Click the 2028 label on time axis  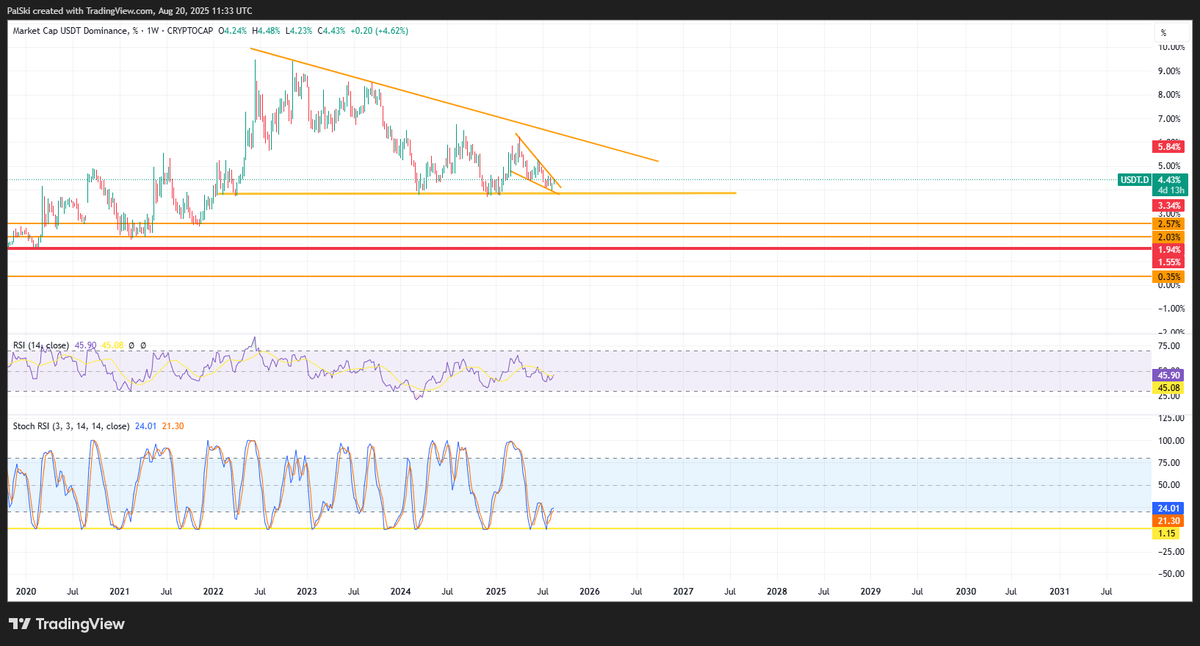[776, 593]
